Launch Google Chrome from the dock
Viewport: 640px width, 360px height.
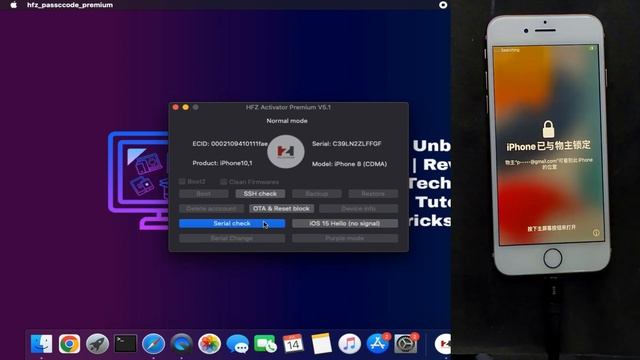(x=69, y=344)
